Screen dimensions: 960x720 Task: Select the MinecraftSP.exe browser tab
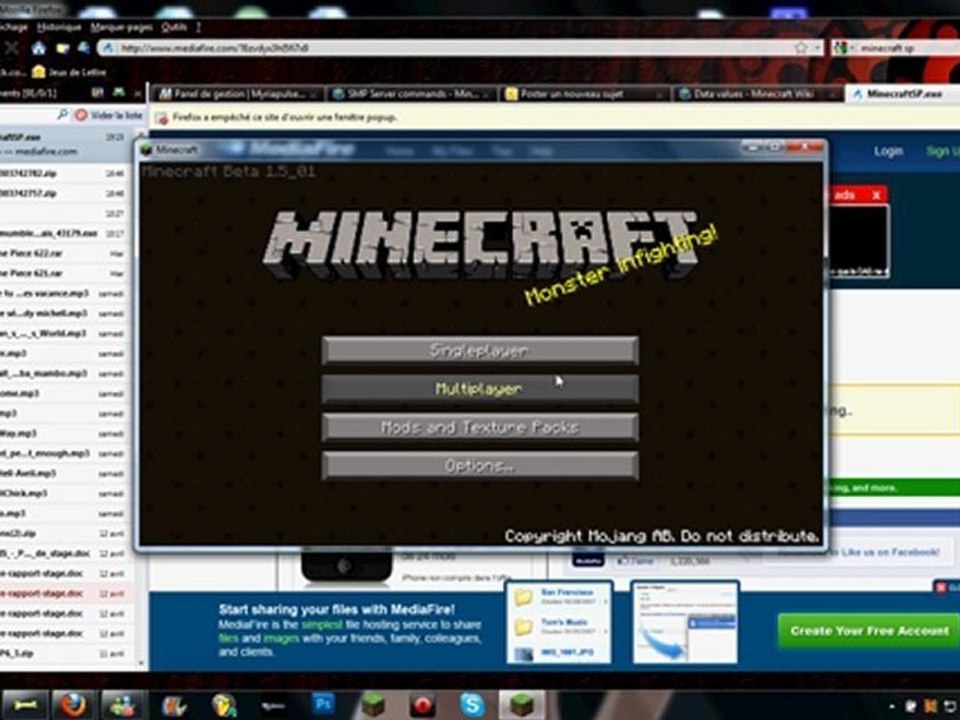pyautogui.click(x=902, y=94)
